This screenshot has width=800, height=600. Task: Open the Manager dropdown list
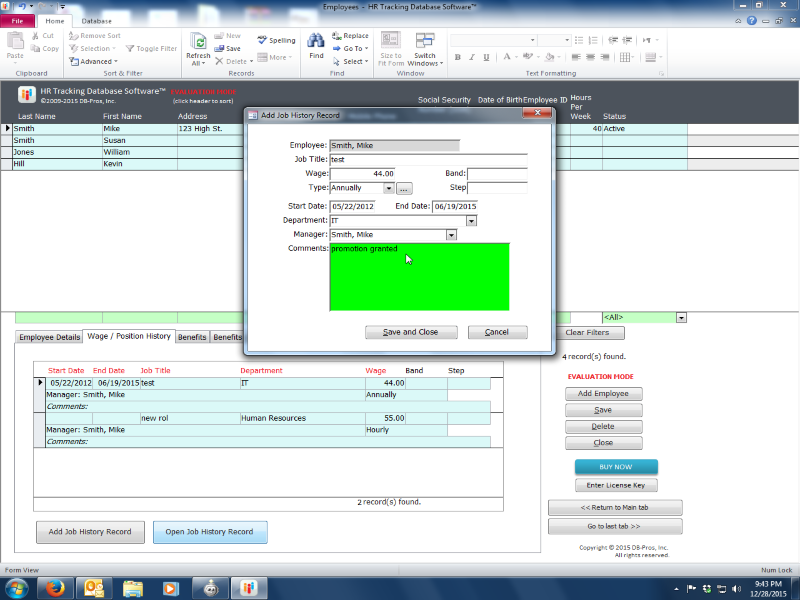tap(451, 235)
